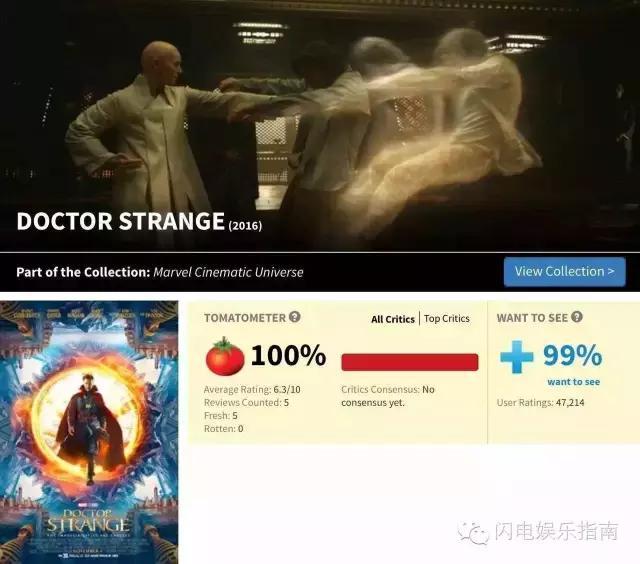This screenshot has width=640, height=564.
Task: Click the Want To See help icon
Action: tap(576, 317)
